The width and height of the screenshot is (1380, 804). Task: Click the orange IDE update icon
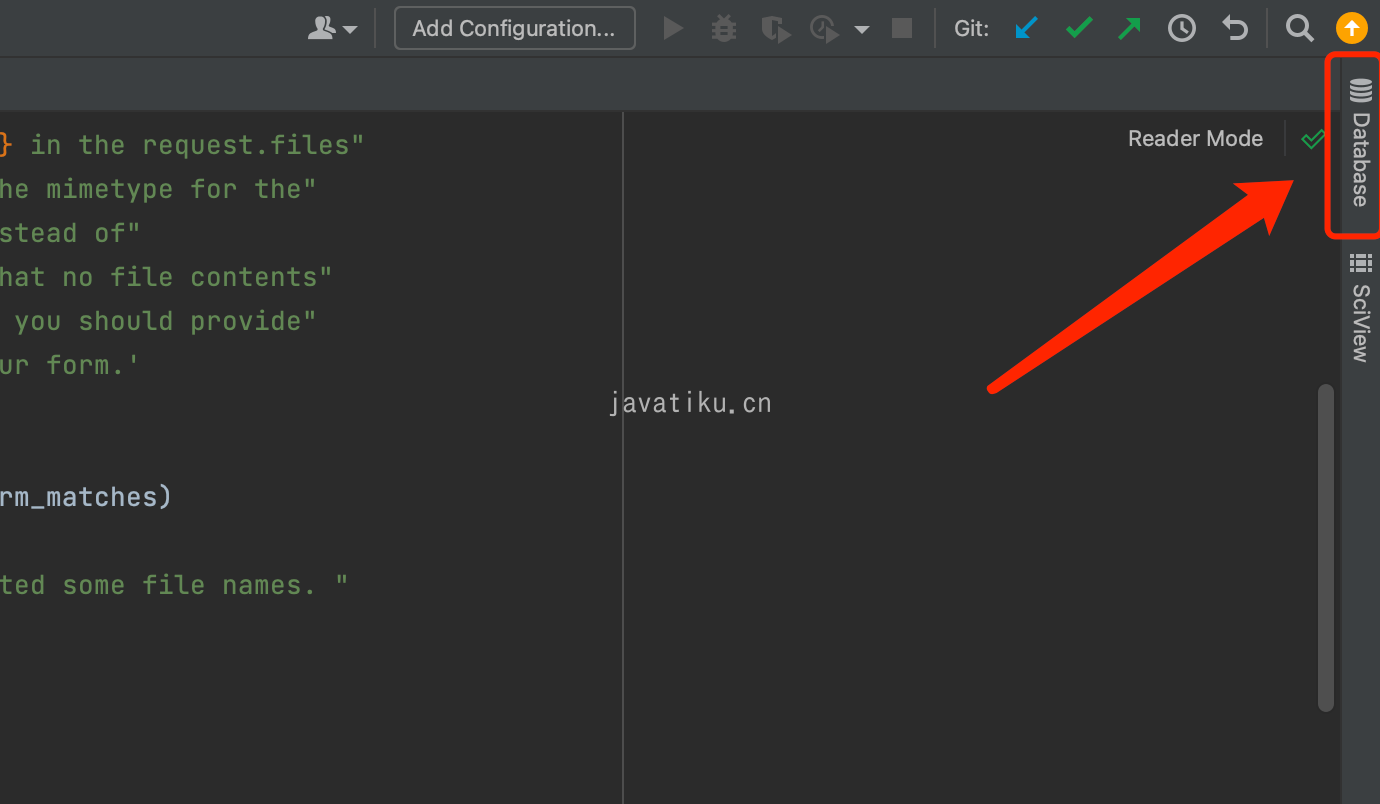[x=1351, y=28]
